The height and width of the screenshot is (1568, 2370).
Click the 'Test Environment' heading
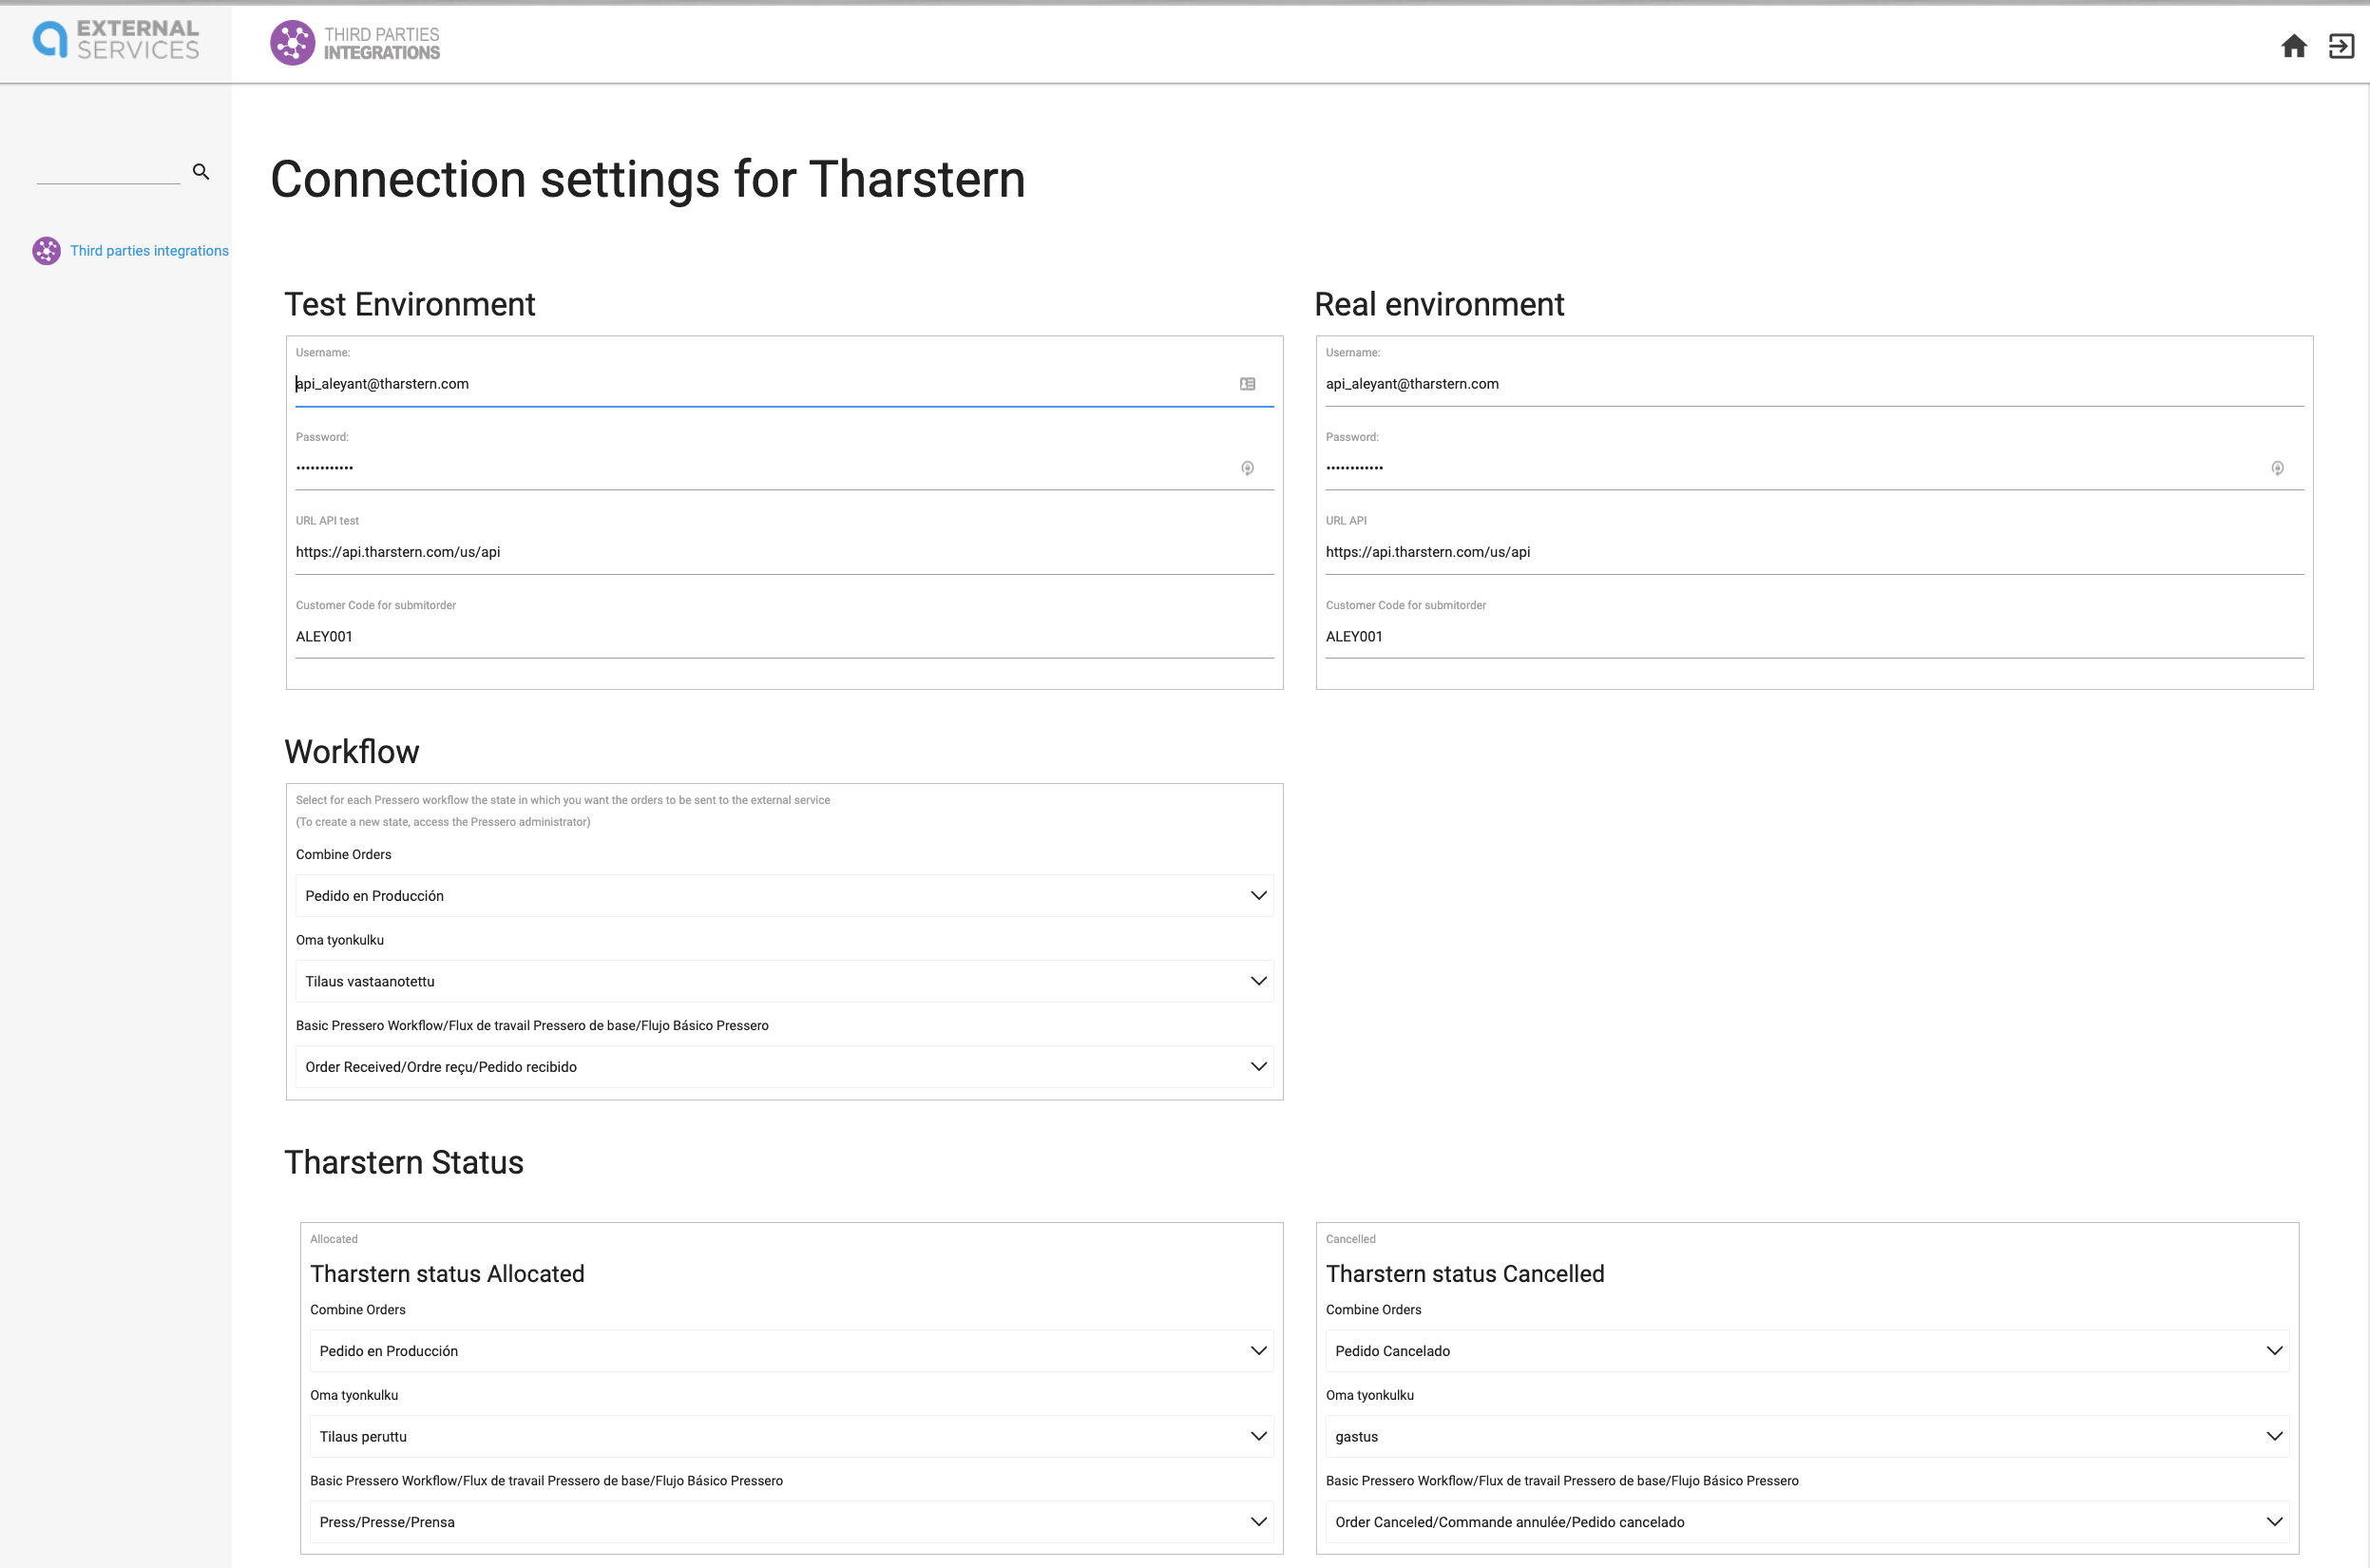410,304
